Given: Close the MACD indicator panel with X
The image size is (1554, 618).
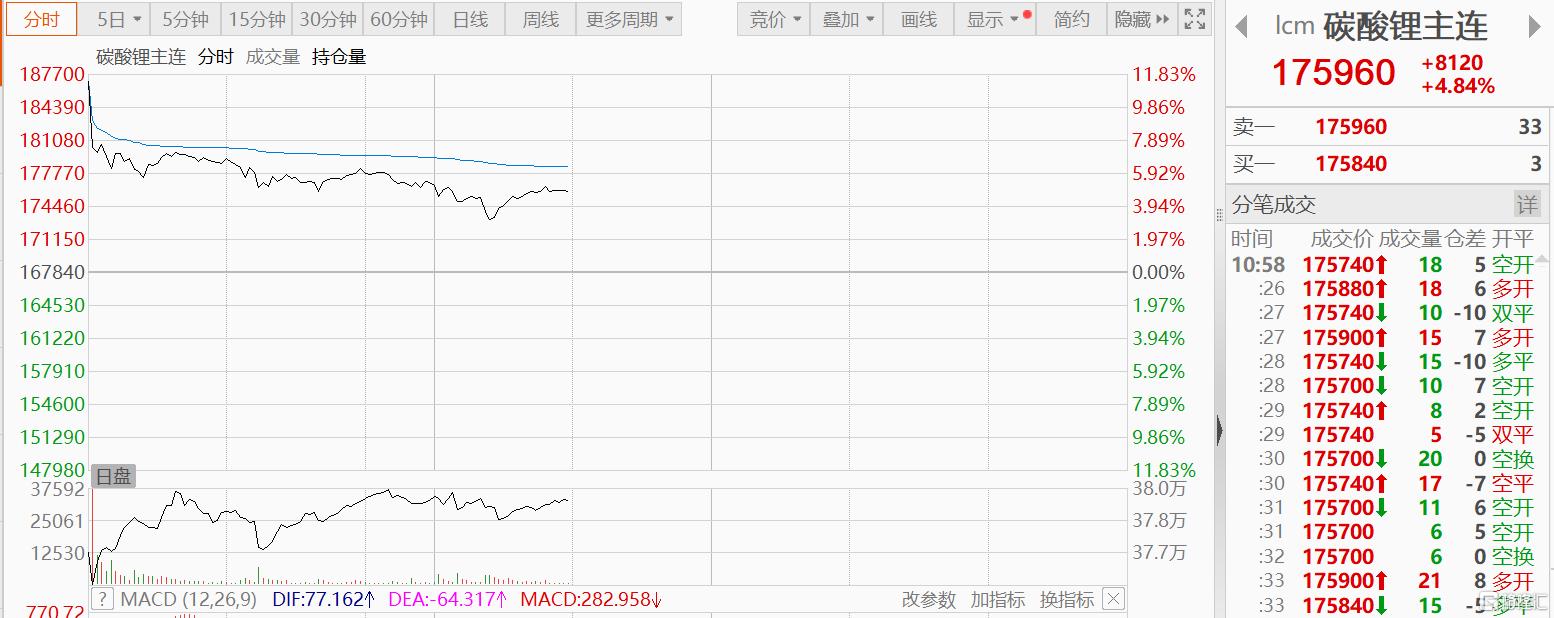Looking at the screenshot, I should click(x=1113, y=599).
